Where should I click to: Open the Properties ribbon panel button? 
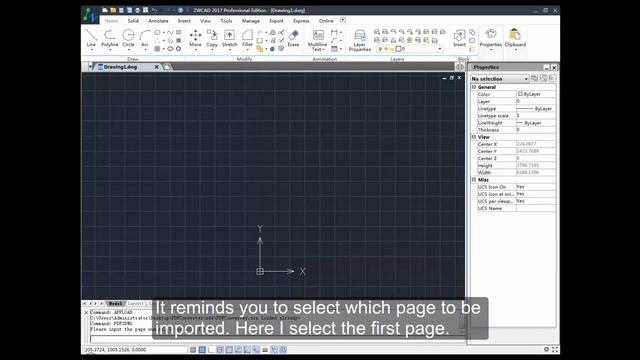(491, 38)
